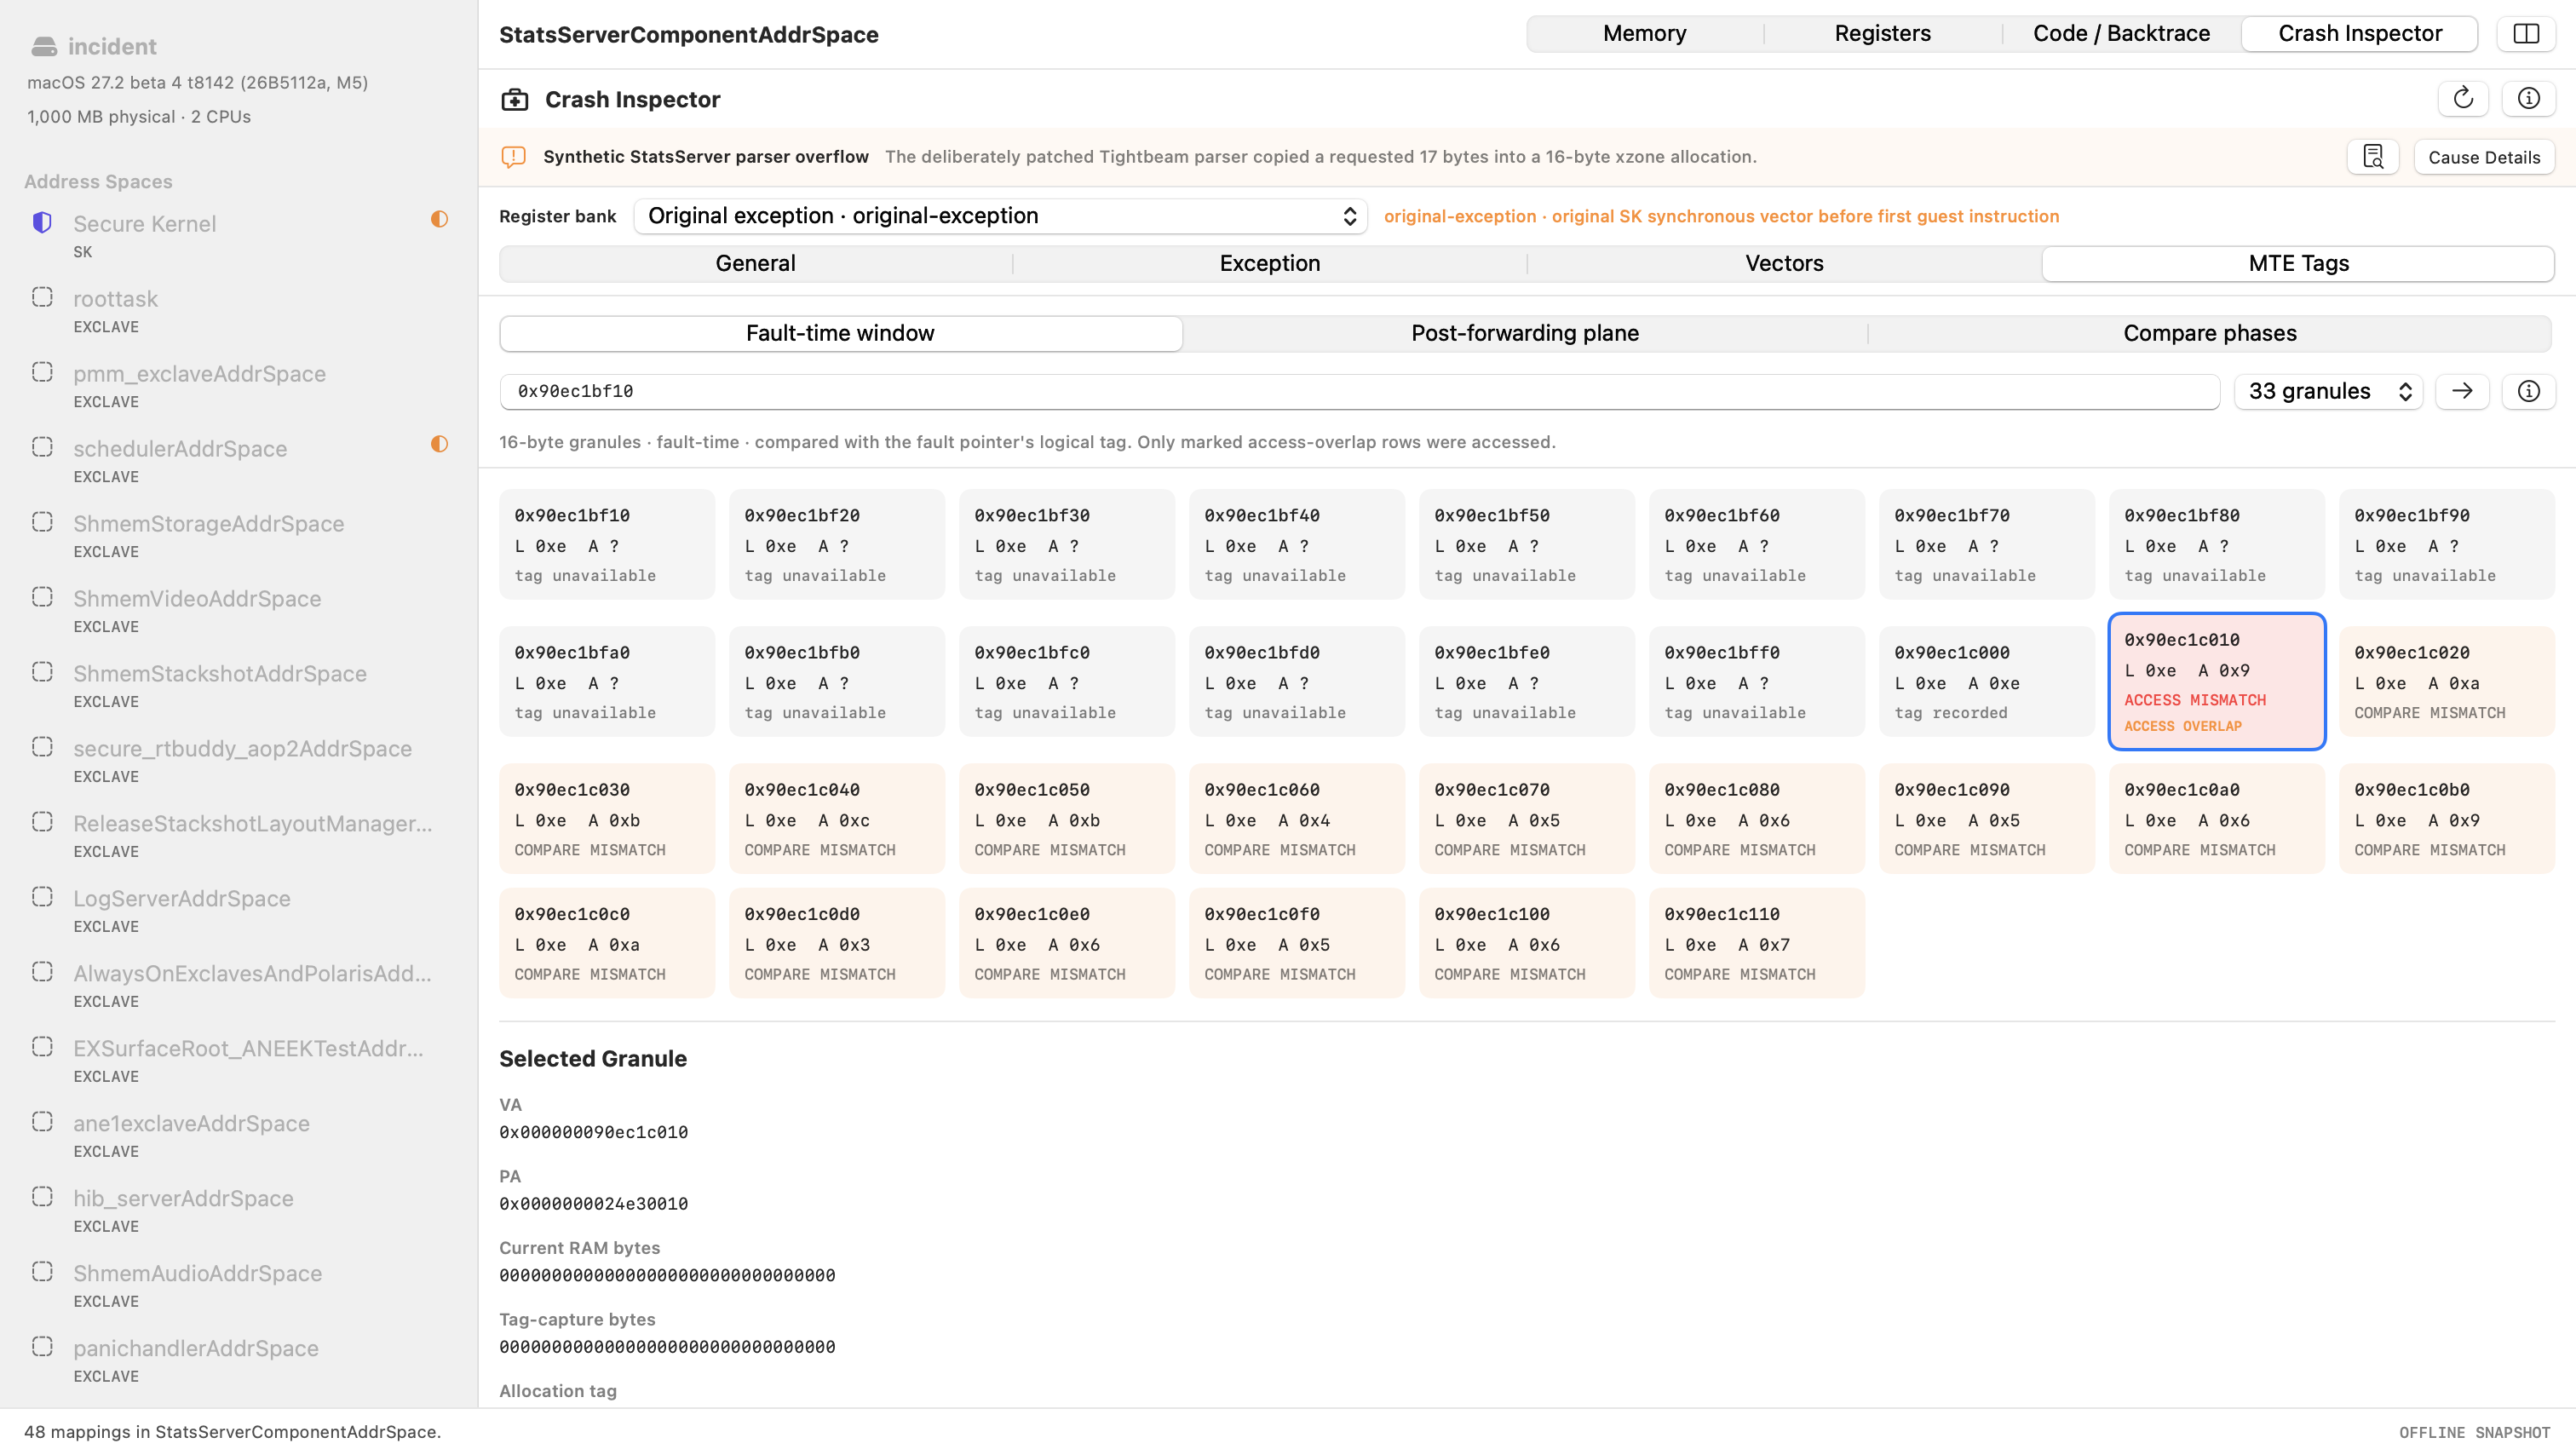Click the roottask exclave icon
The height and width of the screenshot is (1455, 2576).
[42, 297]
